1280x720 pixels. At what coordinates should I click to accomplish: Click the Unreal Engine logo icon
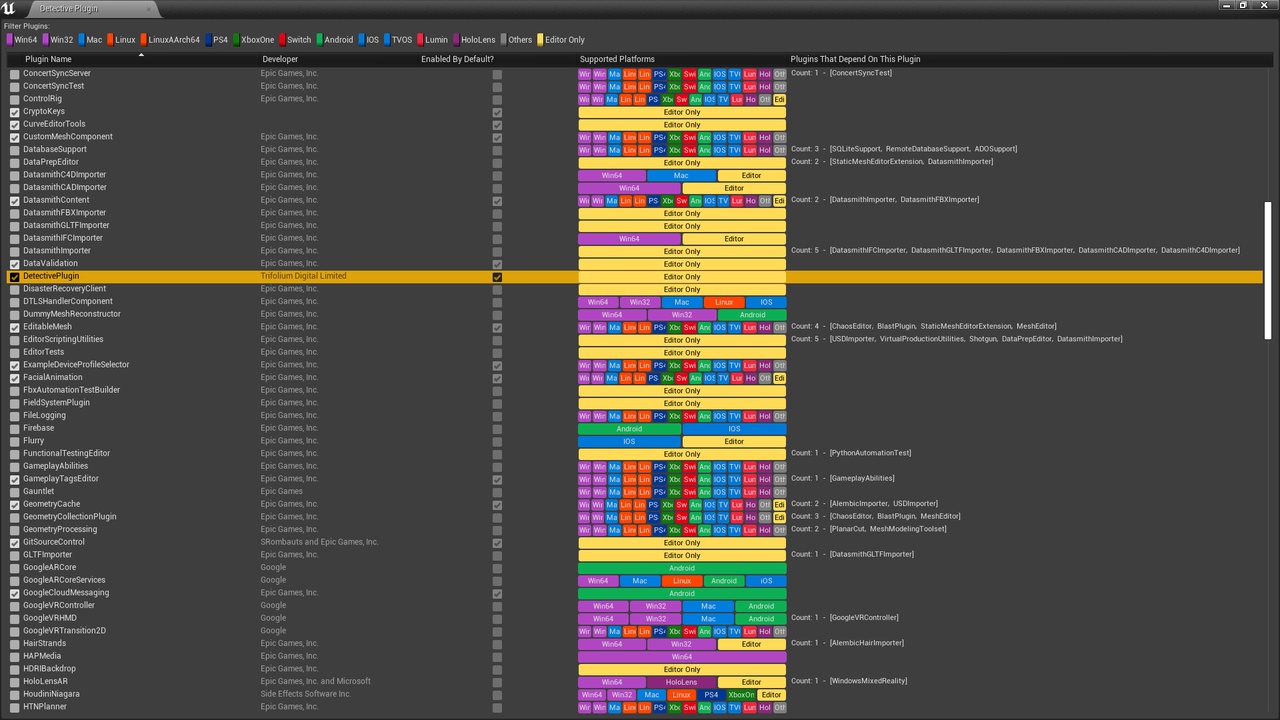(x=9, y=8)
